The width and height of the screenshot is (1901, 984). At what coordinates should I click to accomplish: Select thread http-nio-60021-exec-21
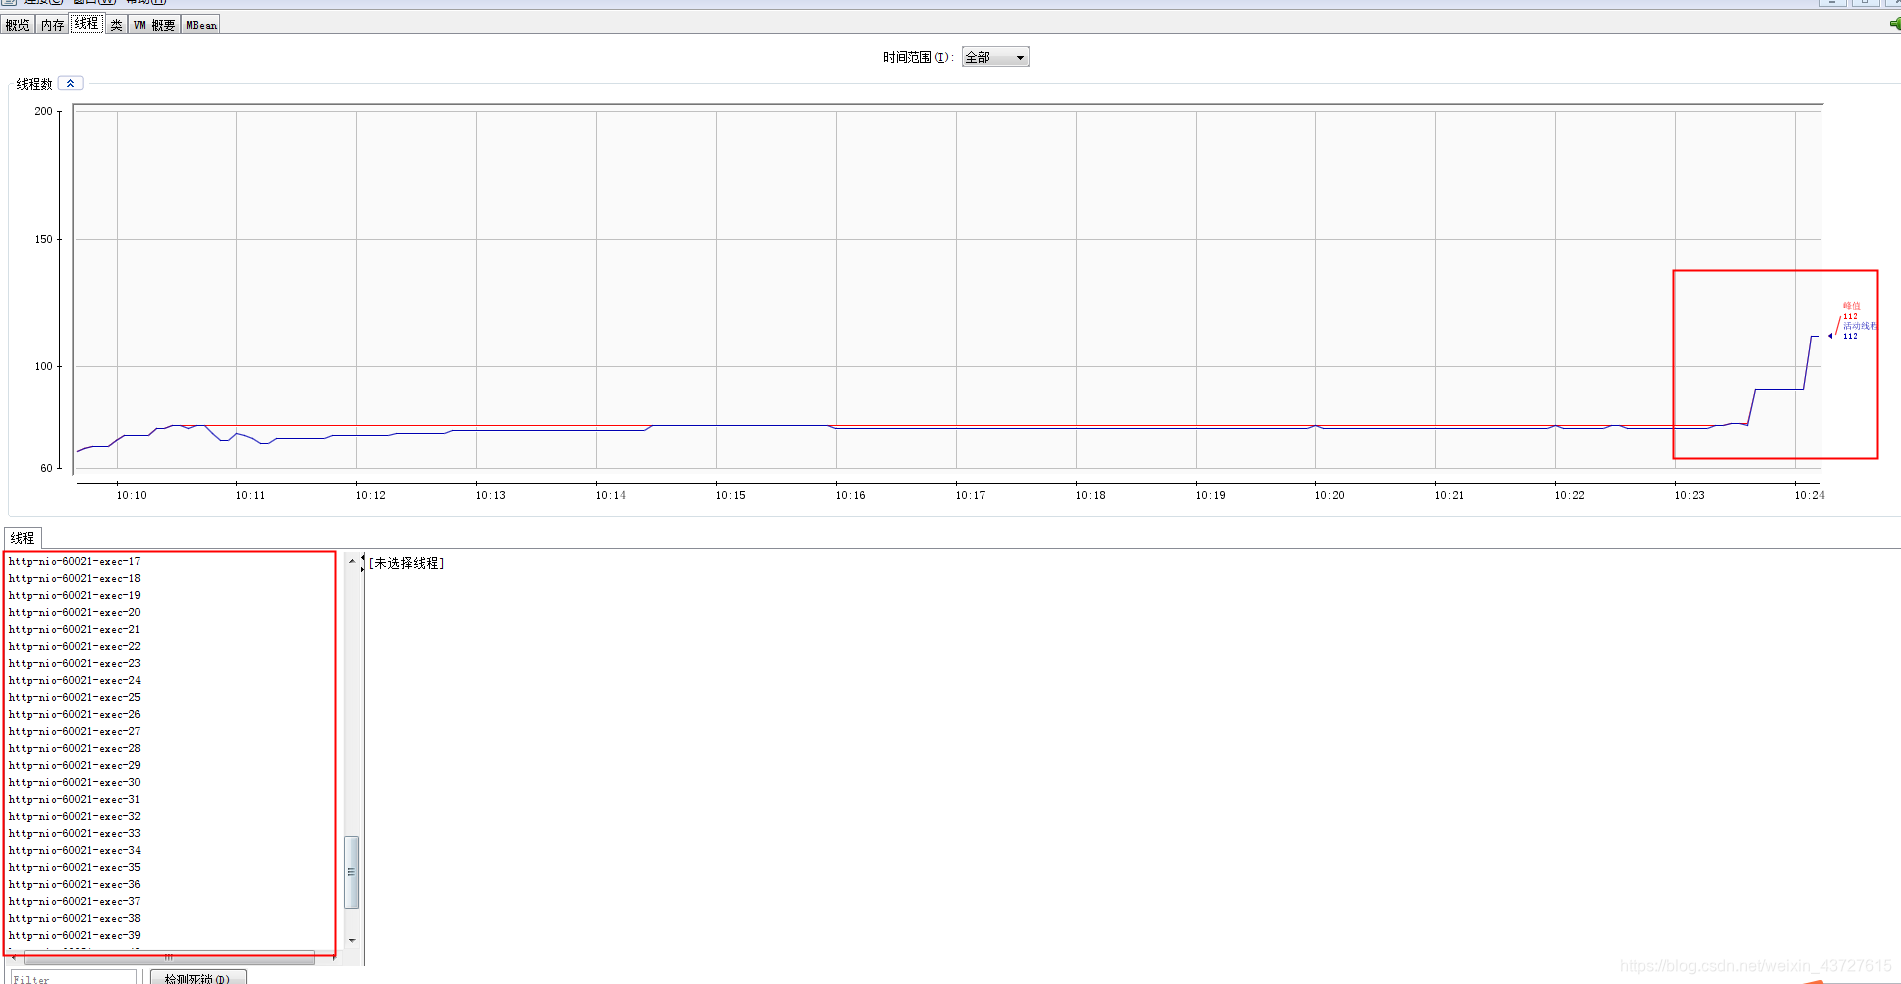click(x=75, y=629)
